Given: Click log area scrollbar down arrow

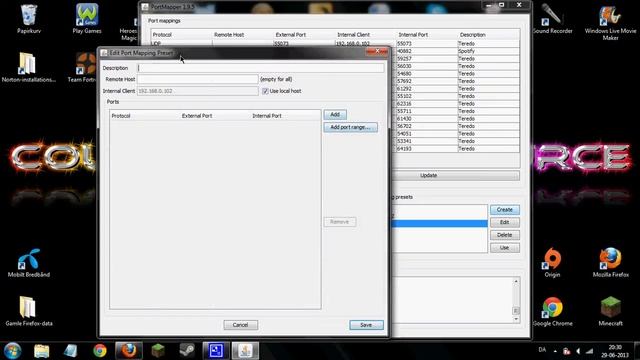Looking at the screenshot, I should click(x=516, y=319).
